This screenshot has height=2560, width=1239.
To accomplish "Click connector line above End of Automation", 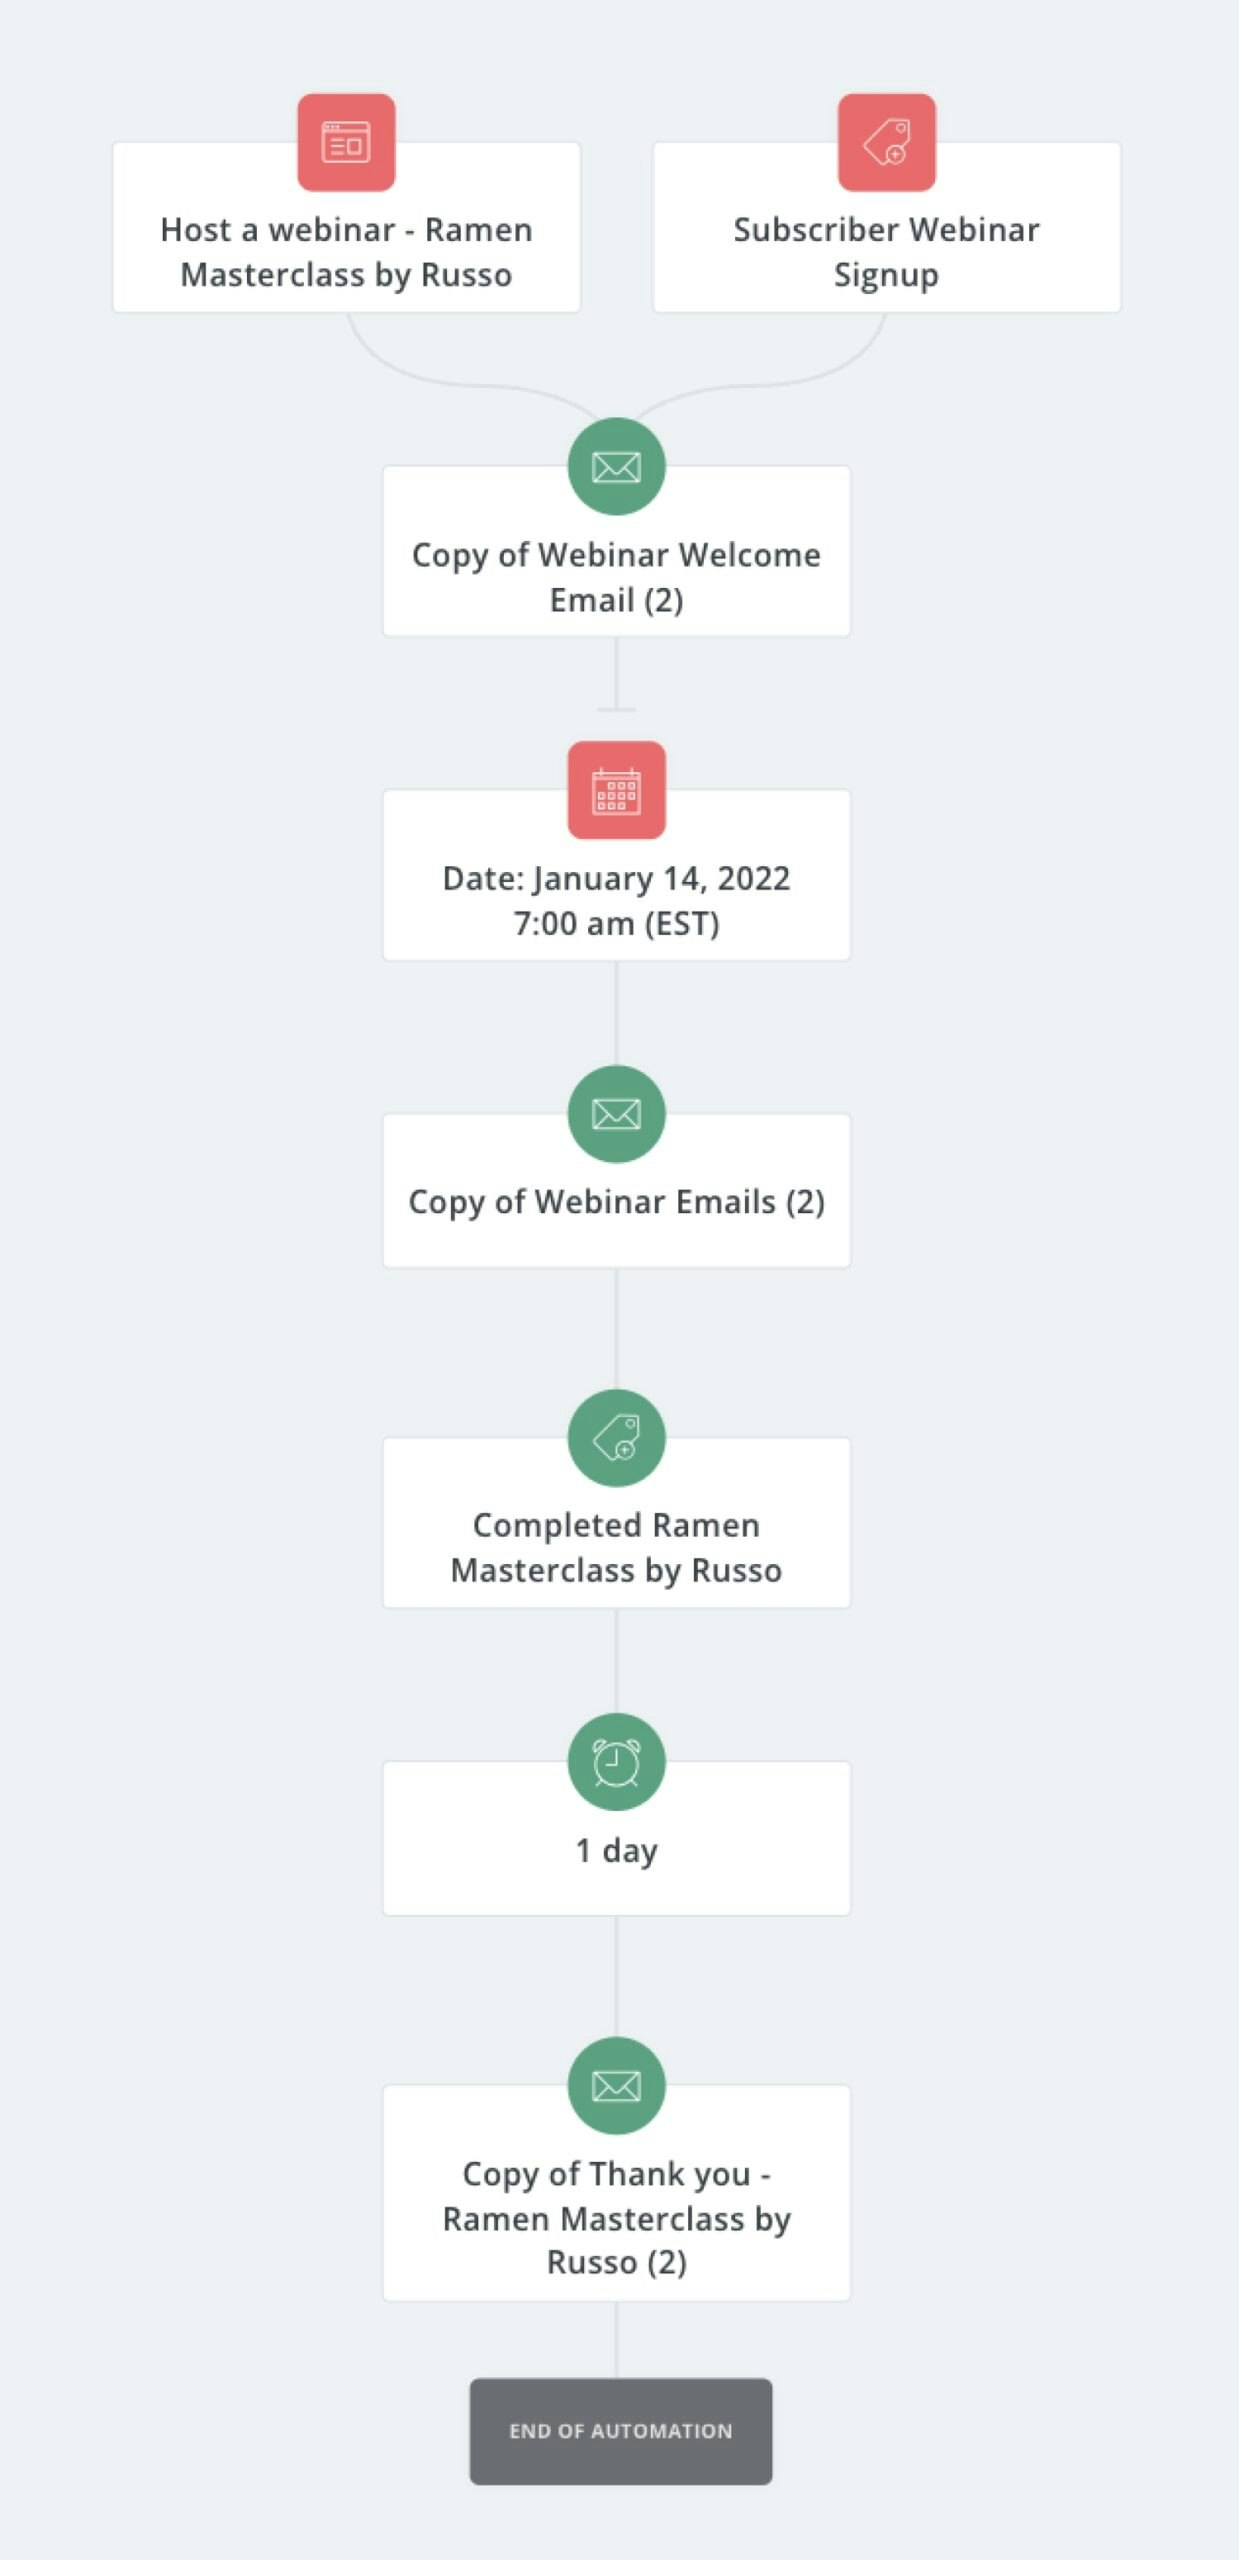I will [616, 2340].
